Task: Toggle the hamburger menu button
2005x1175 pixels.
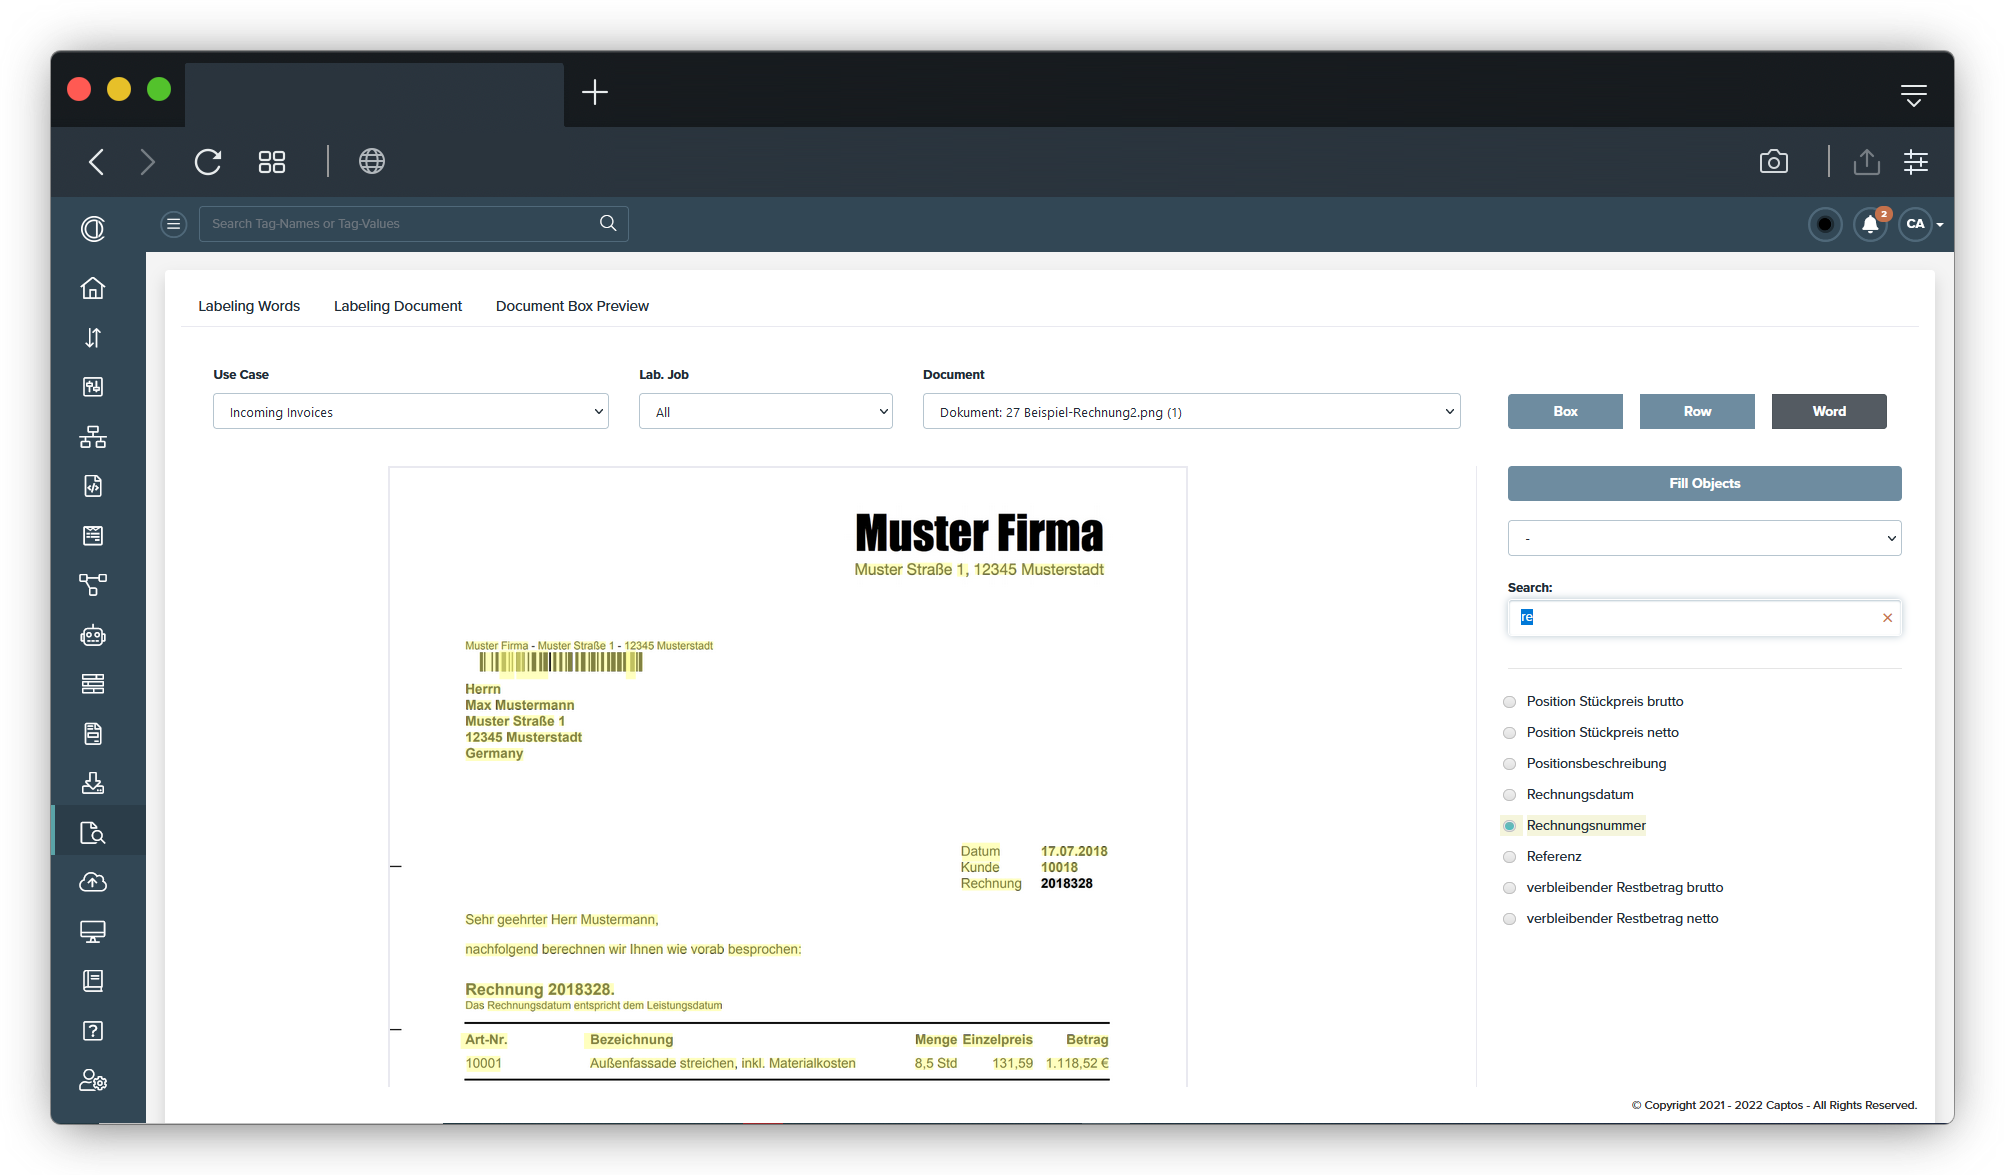Action: click(174, 224)
